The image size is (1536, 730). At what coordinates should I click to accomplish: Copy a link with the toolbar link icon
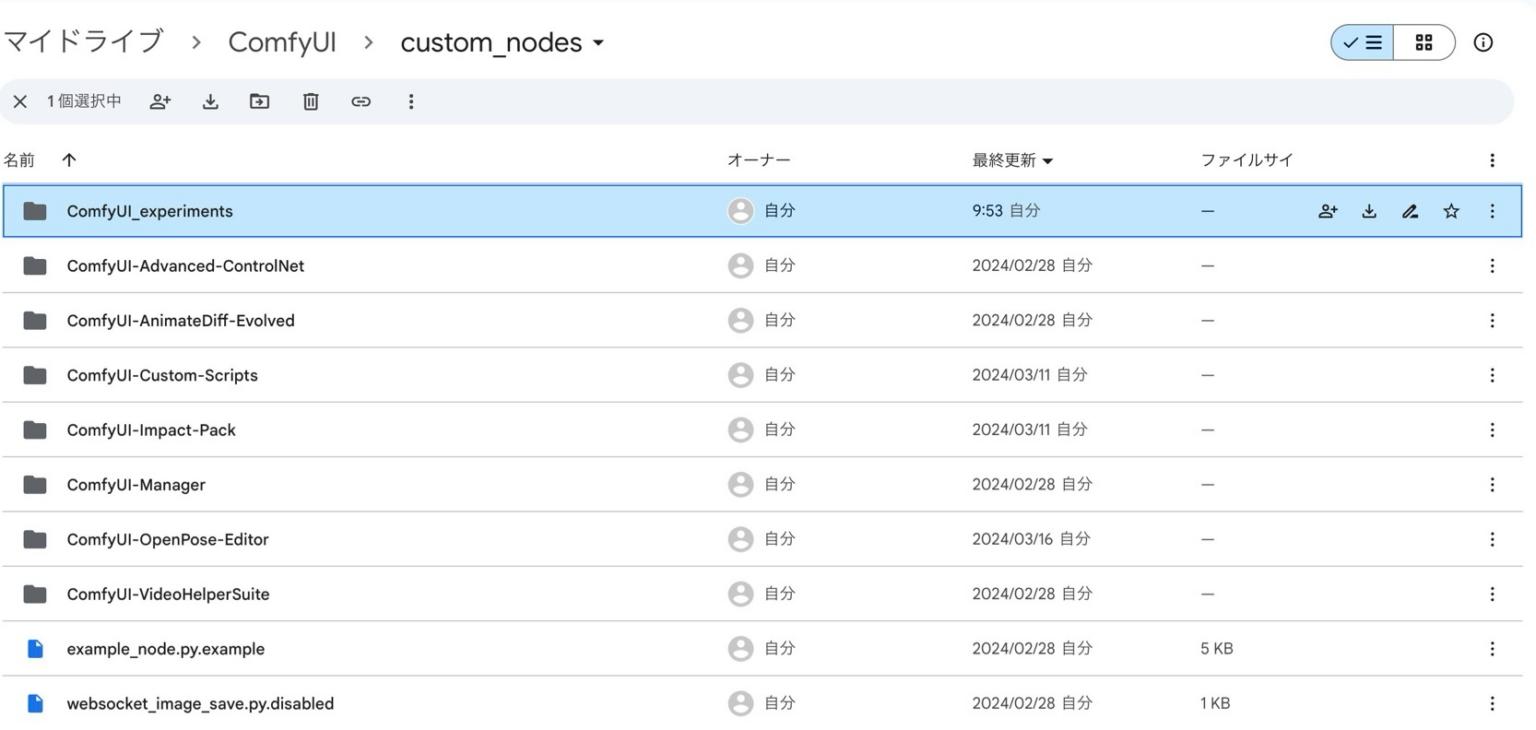click(361, 101)
